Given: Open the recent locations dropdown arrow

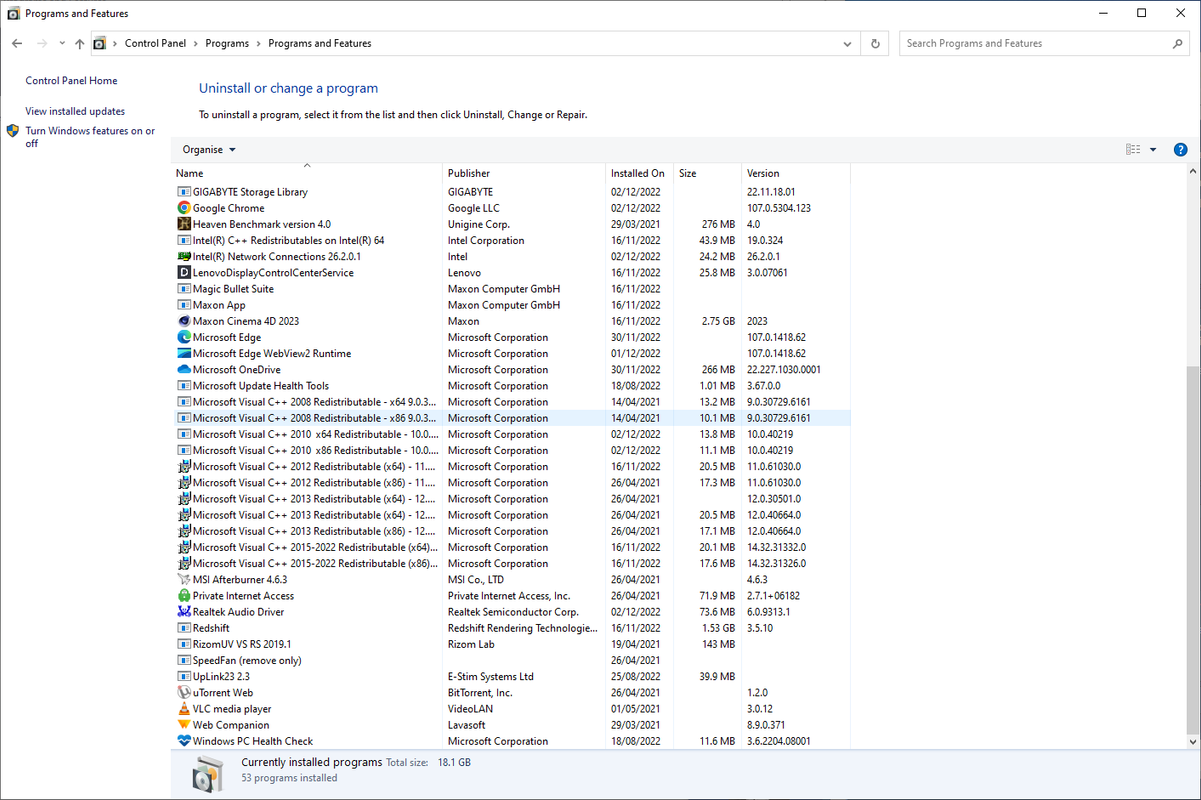Looking at the screenshot, I should 61,44.
